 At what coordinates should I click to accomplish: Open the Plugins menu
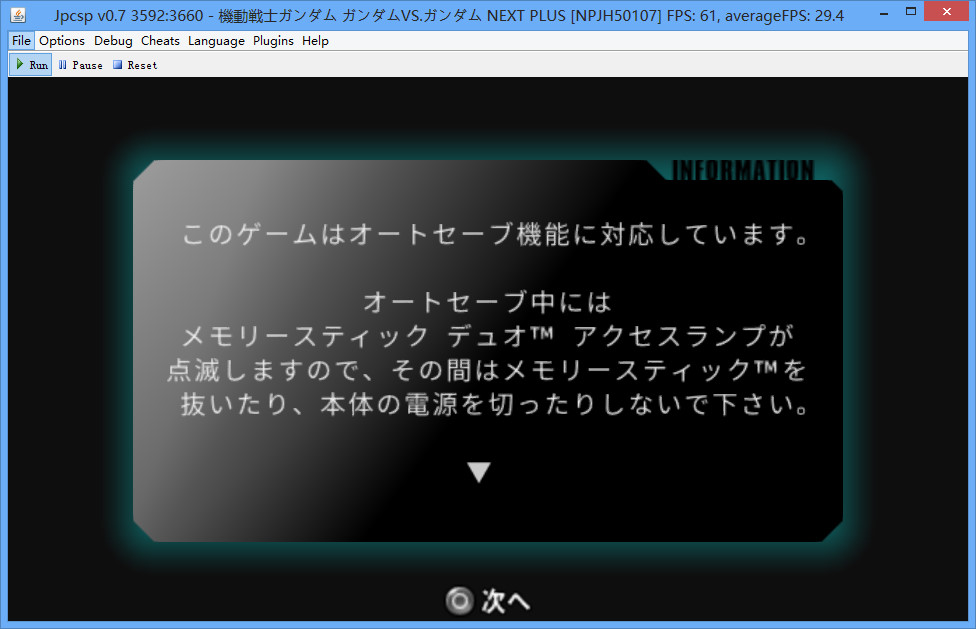pos(273,41)
